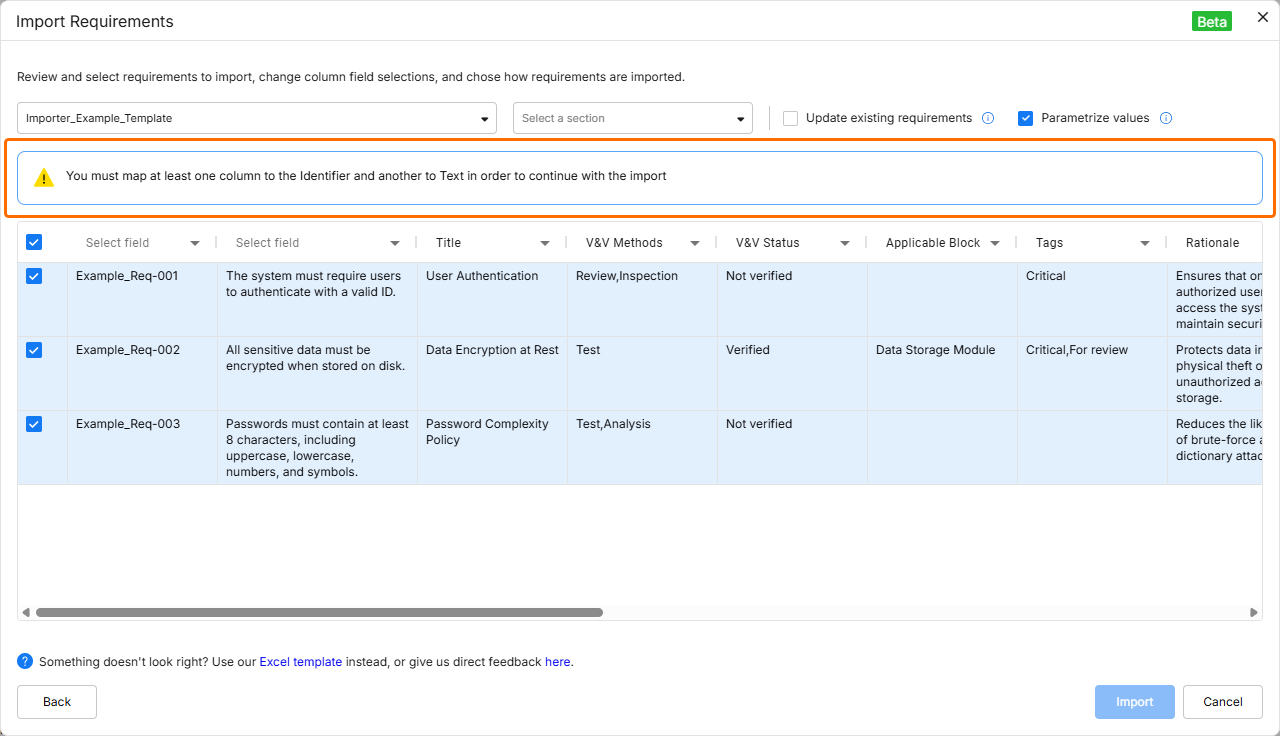Click the Import button
The image size is (1280, 736).
tap(1135, 702)
